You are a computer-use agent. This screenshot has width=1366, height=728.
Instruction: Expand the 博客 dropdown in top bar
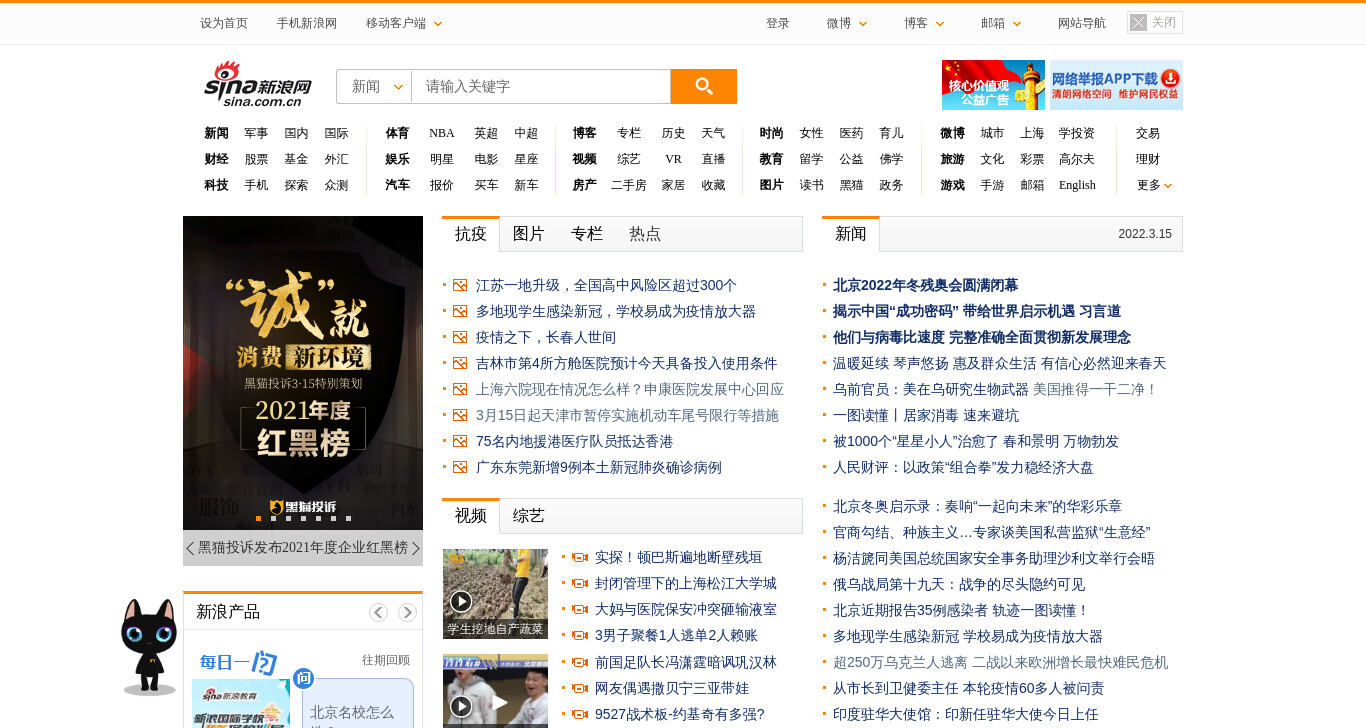(924, 23)
